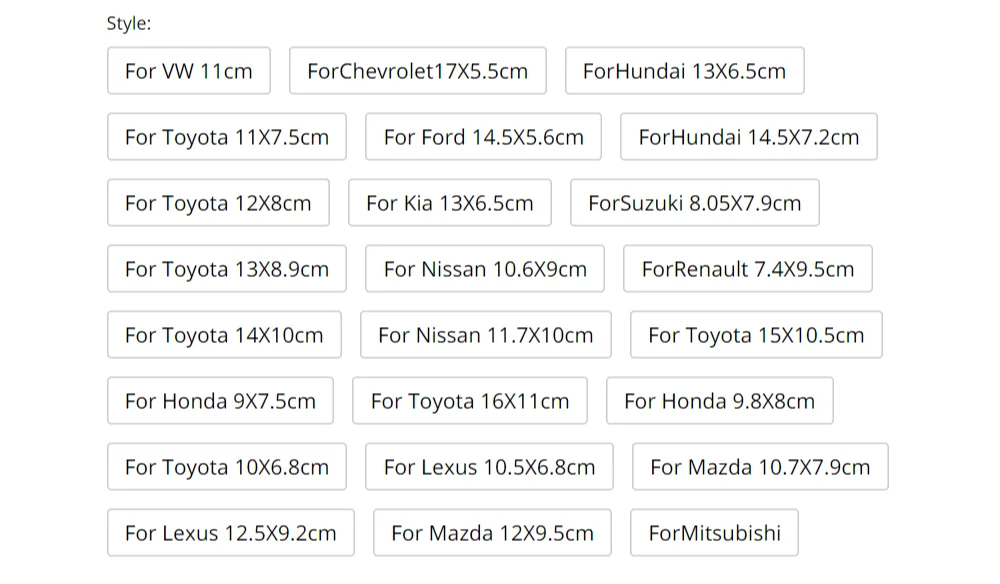The height and width of the screenshot is (584, 1000).
Task: Select the ForMitsubishi style option
Action: coord(714,533)
